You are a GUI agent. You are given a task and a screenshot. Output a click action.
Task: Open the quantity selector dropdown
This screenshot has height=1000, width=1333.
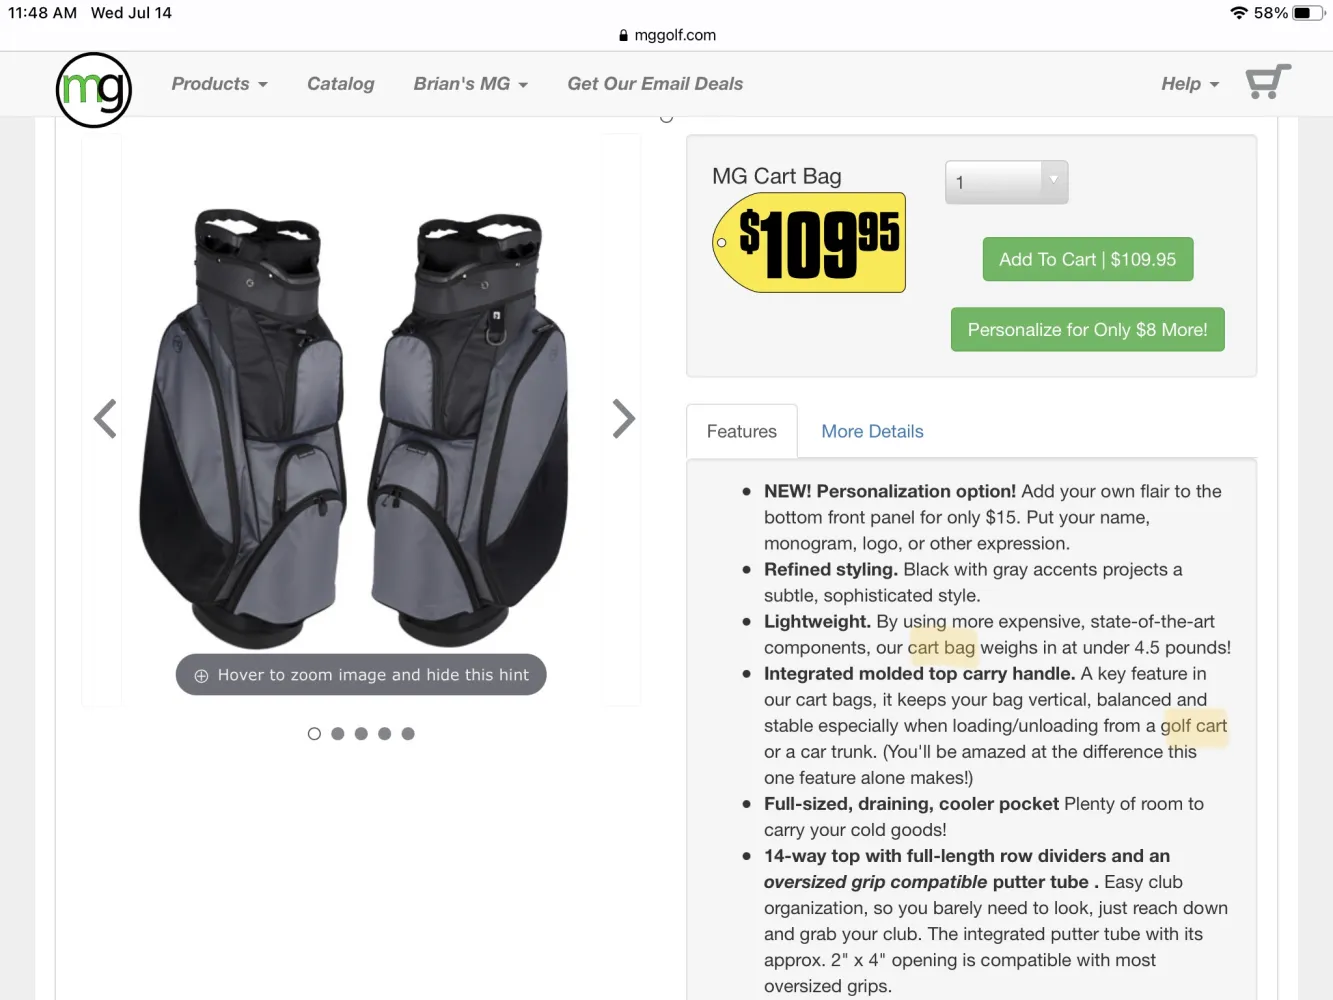(x=1007, y=182)
